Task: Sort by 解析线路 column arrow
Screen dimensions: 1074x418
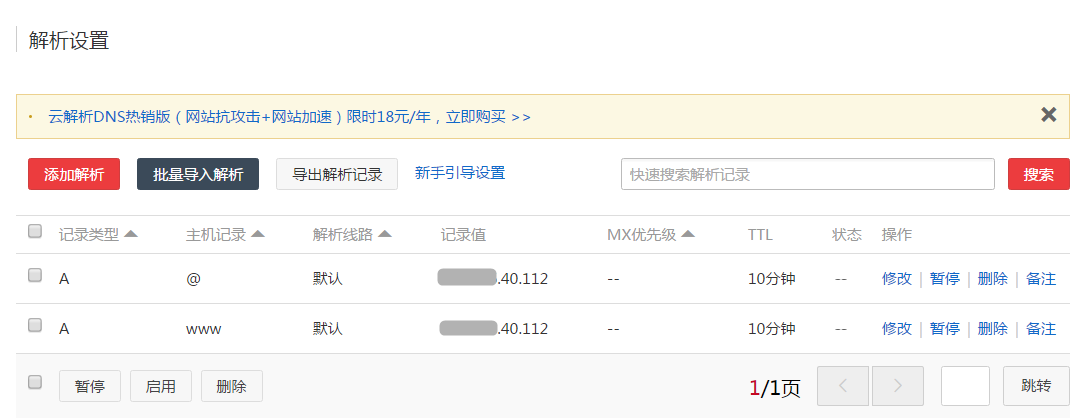Action: tap(385, 234)
